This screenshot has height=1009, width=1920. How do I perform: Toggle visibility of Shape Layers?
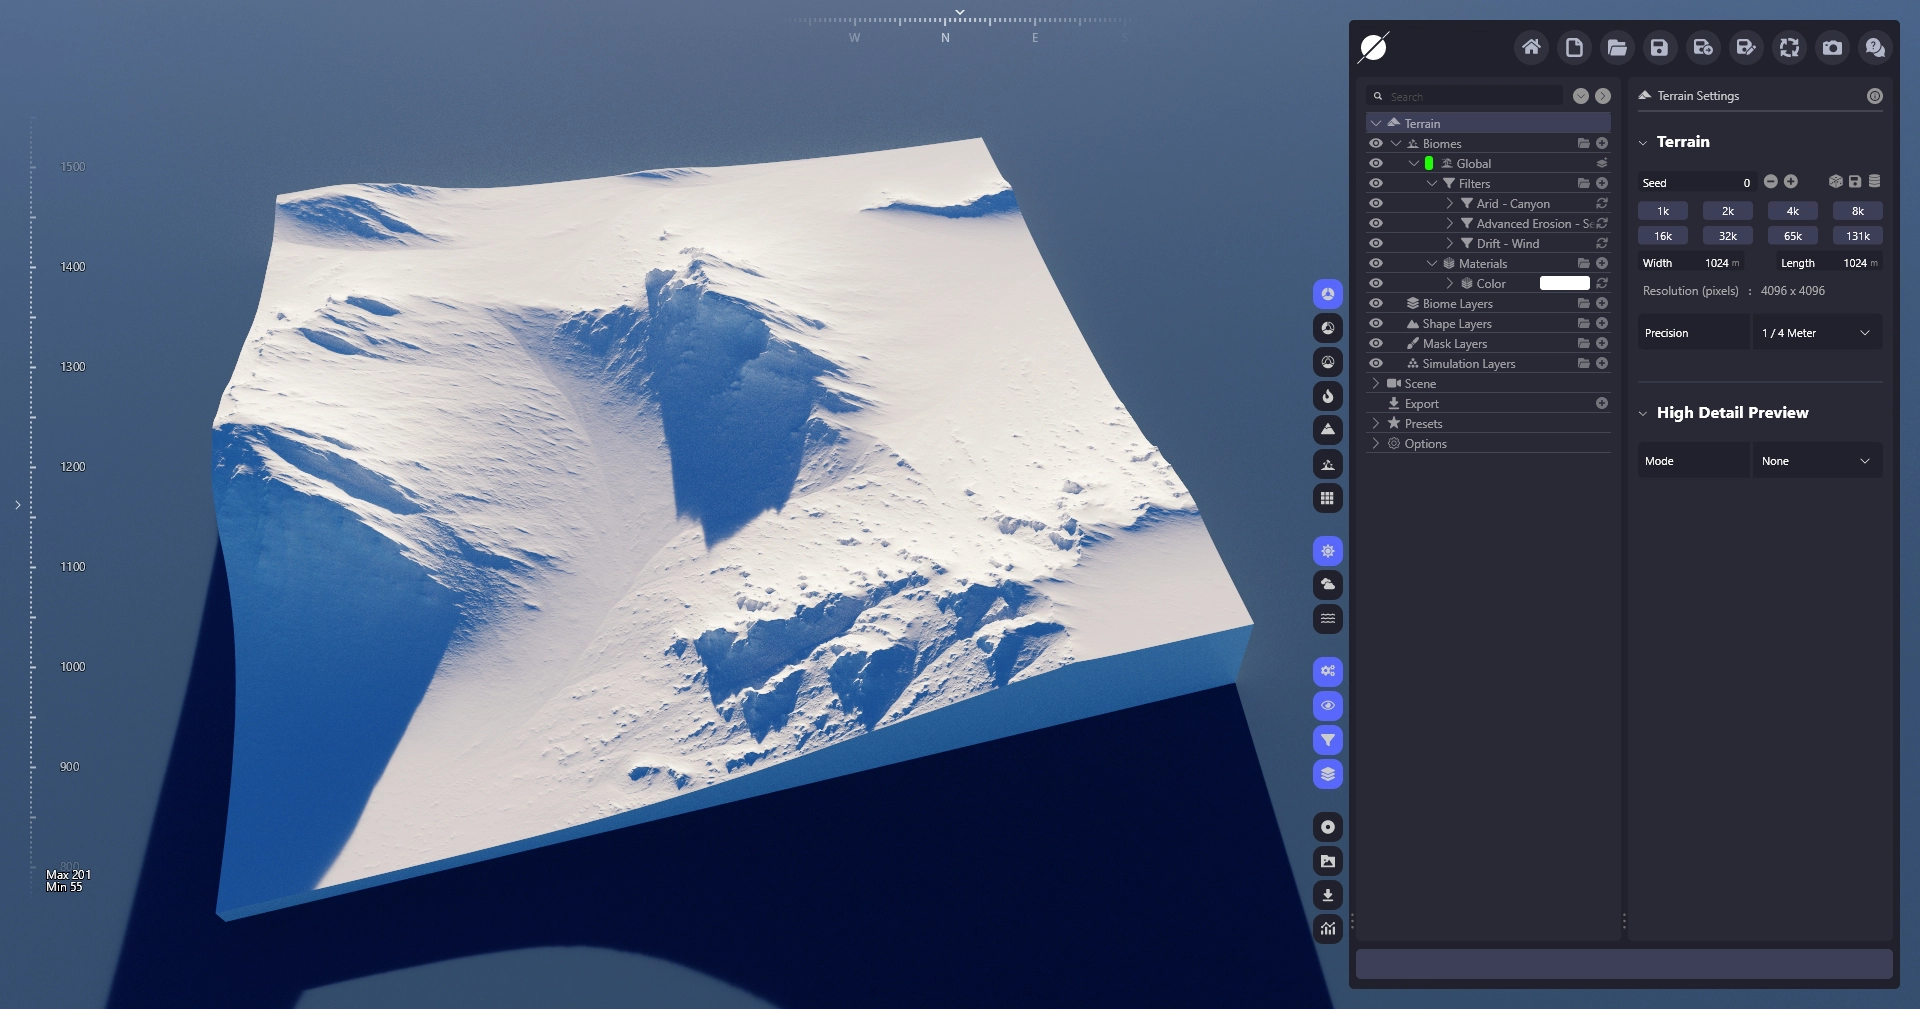coord(1376,323)
